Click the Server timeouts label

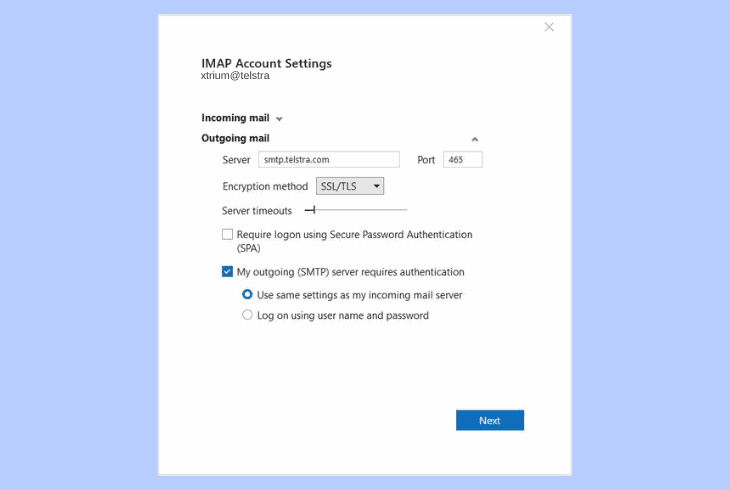click(257, 211)
